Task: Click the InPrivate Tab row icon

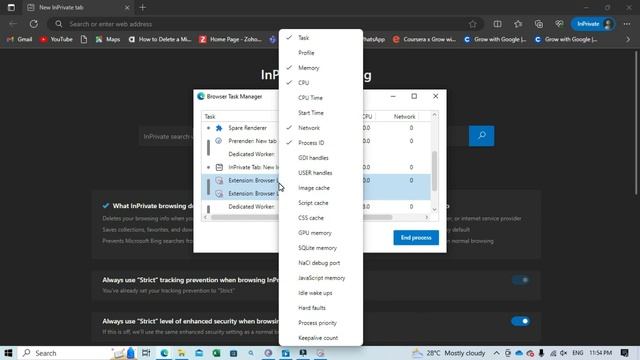Action: click(219, 167)
